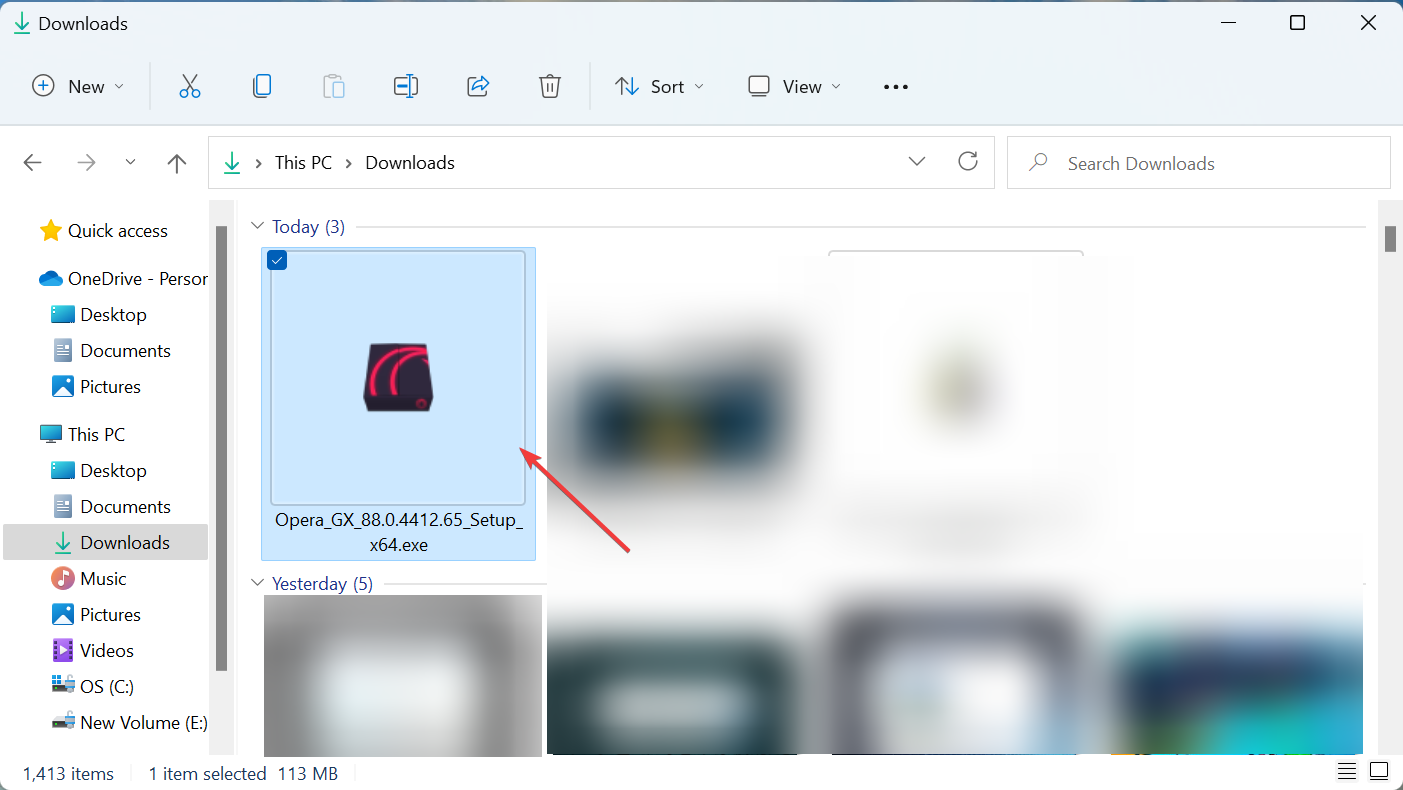Click the magnifier icon in search box

pyautogui.click(x=1038, y=162)
